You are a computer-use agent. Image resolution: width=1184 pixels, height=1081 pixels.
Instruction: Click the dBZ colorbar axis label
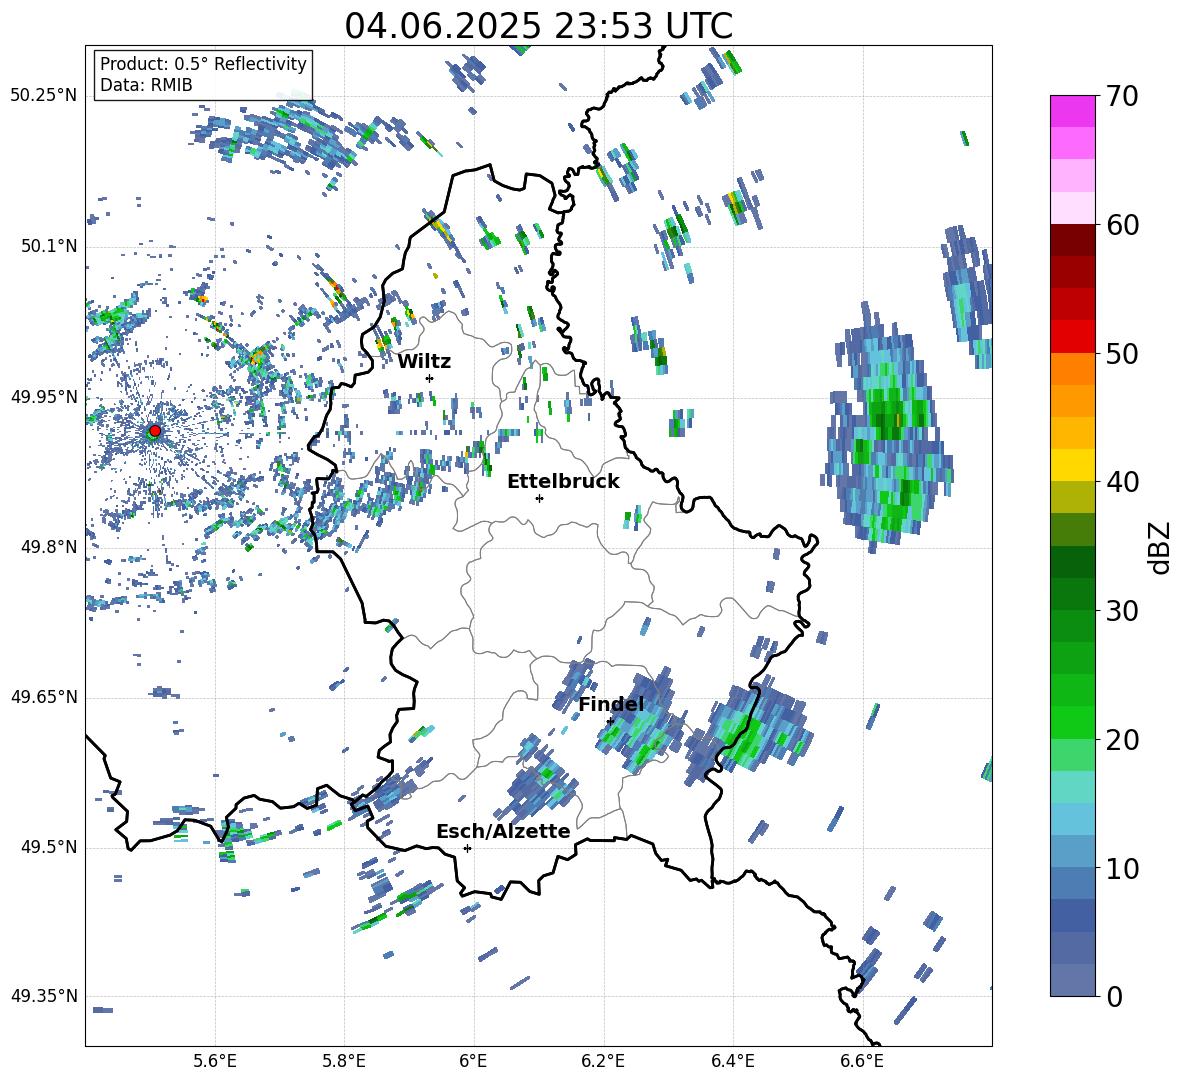[1161, 547]
